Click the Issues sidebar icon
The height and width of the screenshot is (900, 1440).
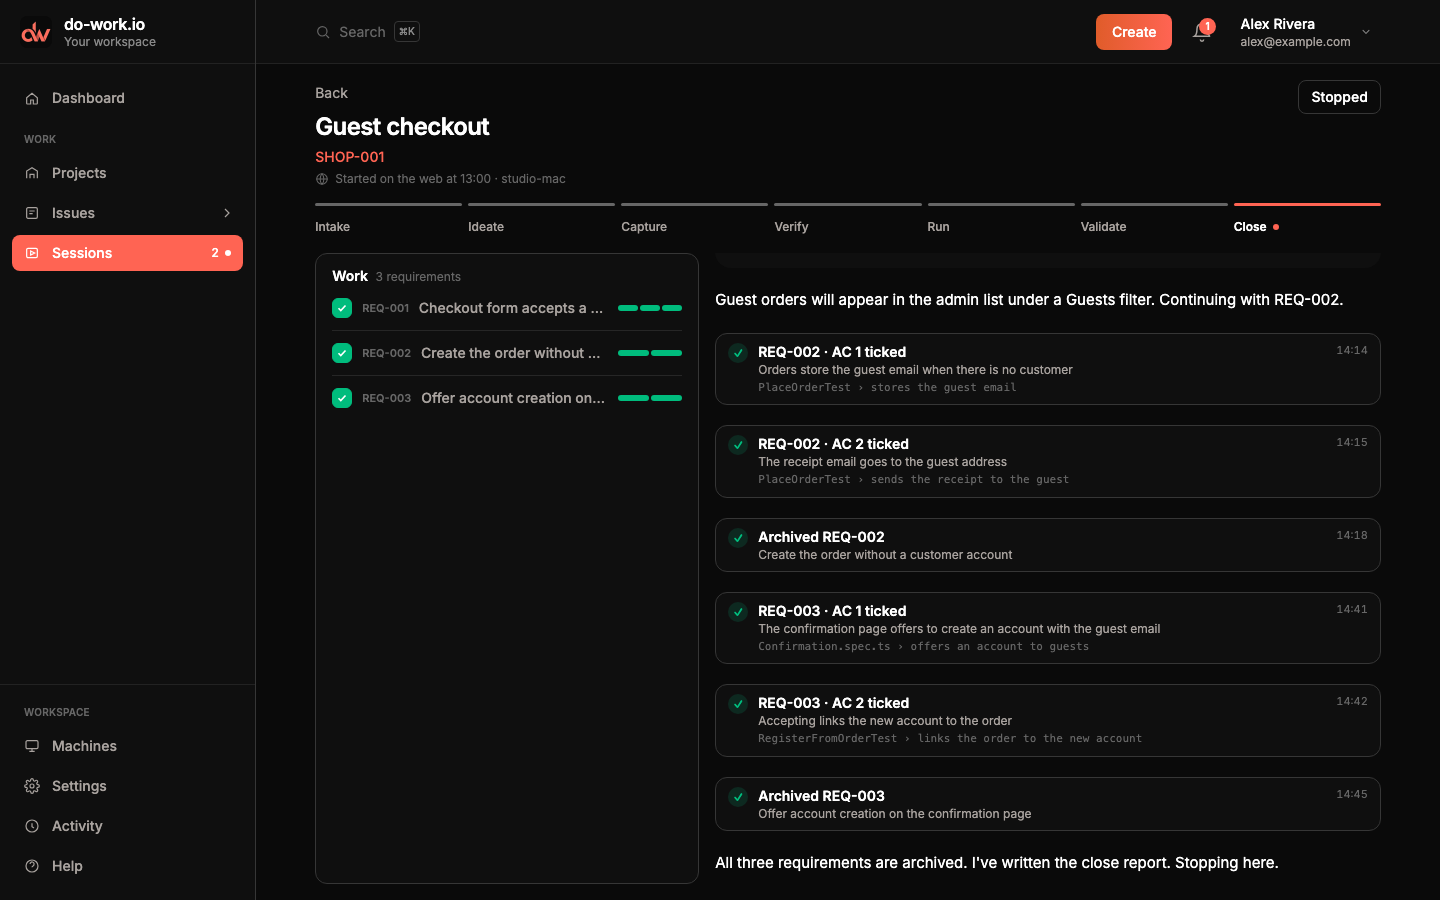click(x=32, y=213)
